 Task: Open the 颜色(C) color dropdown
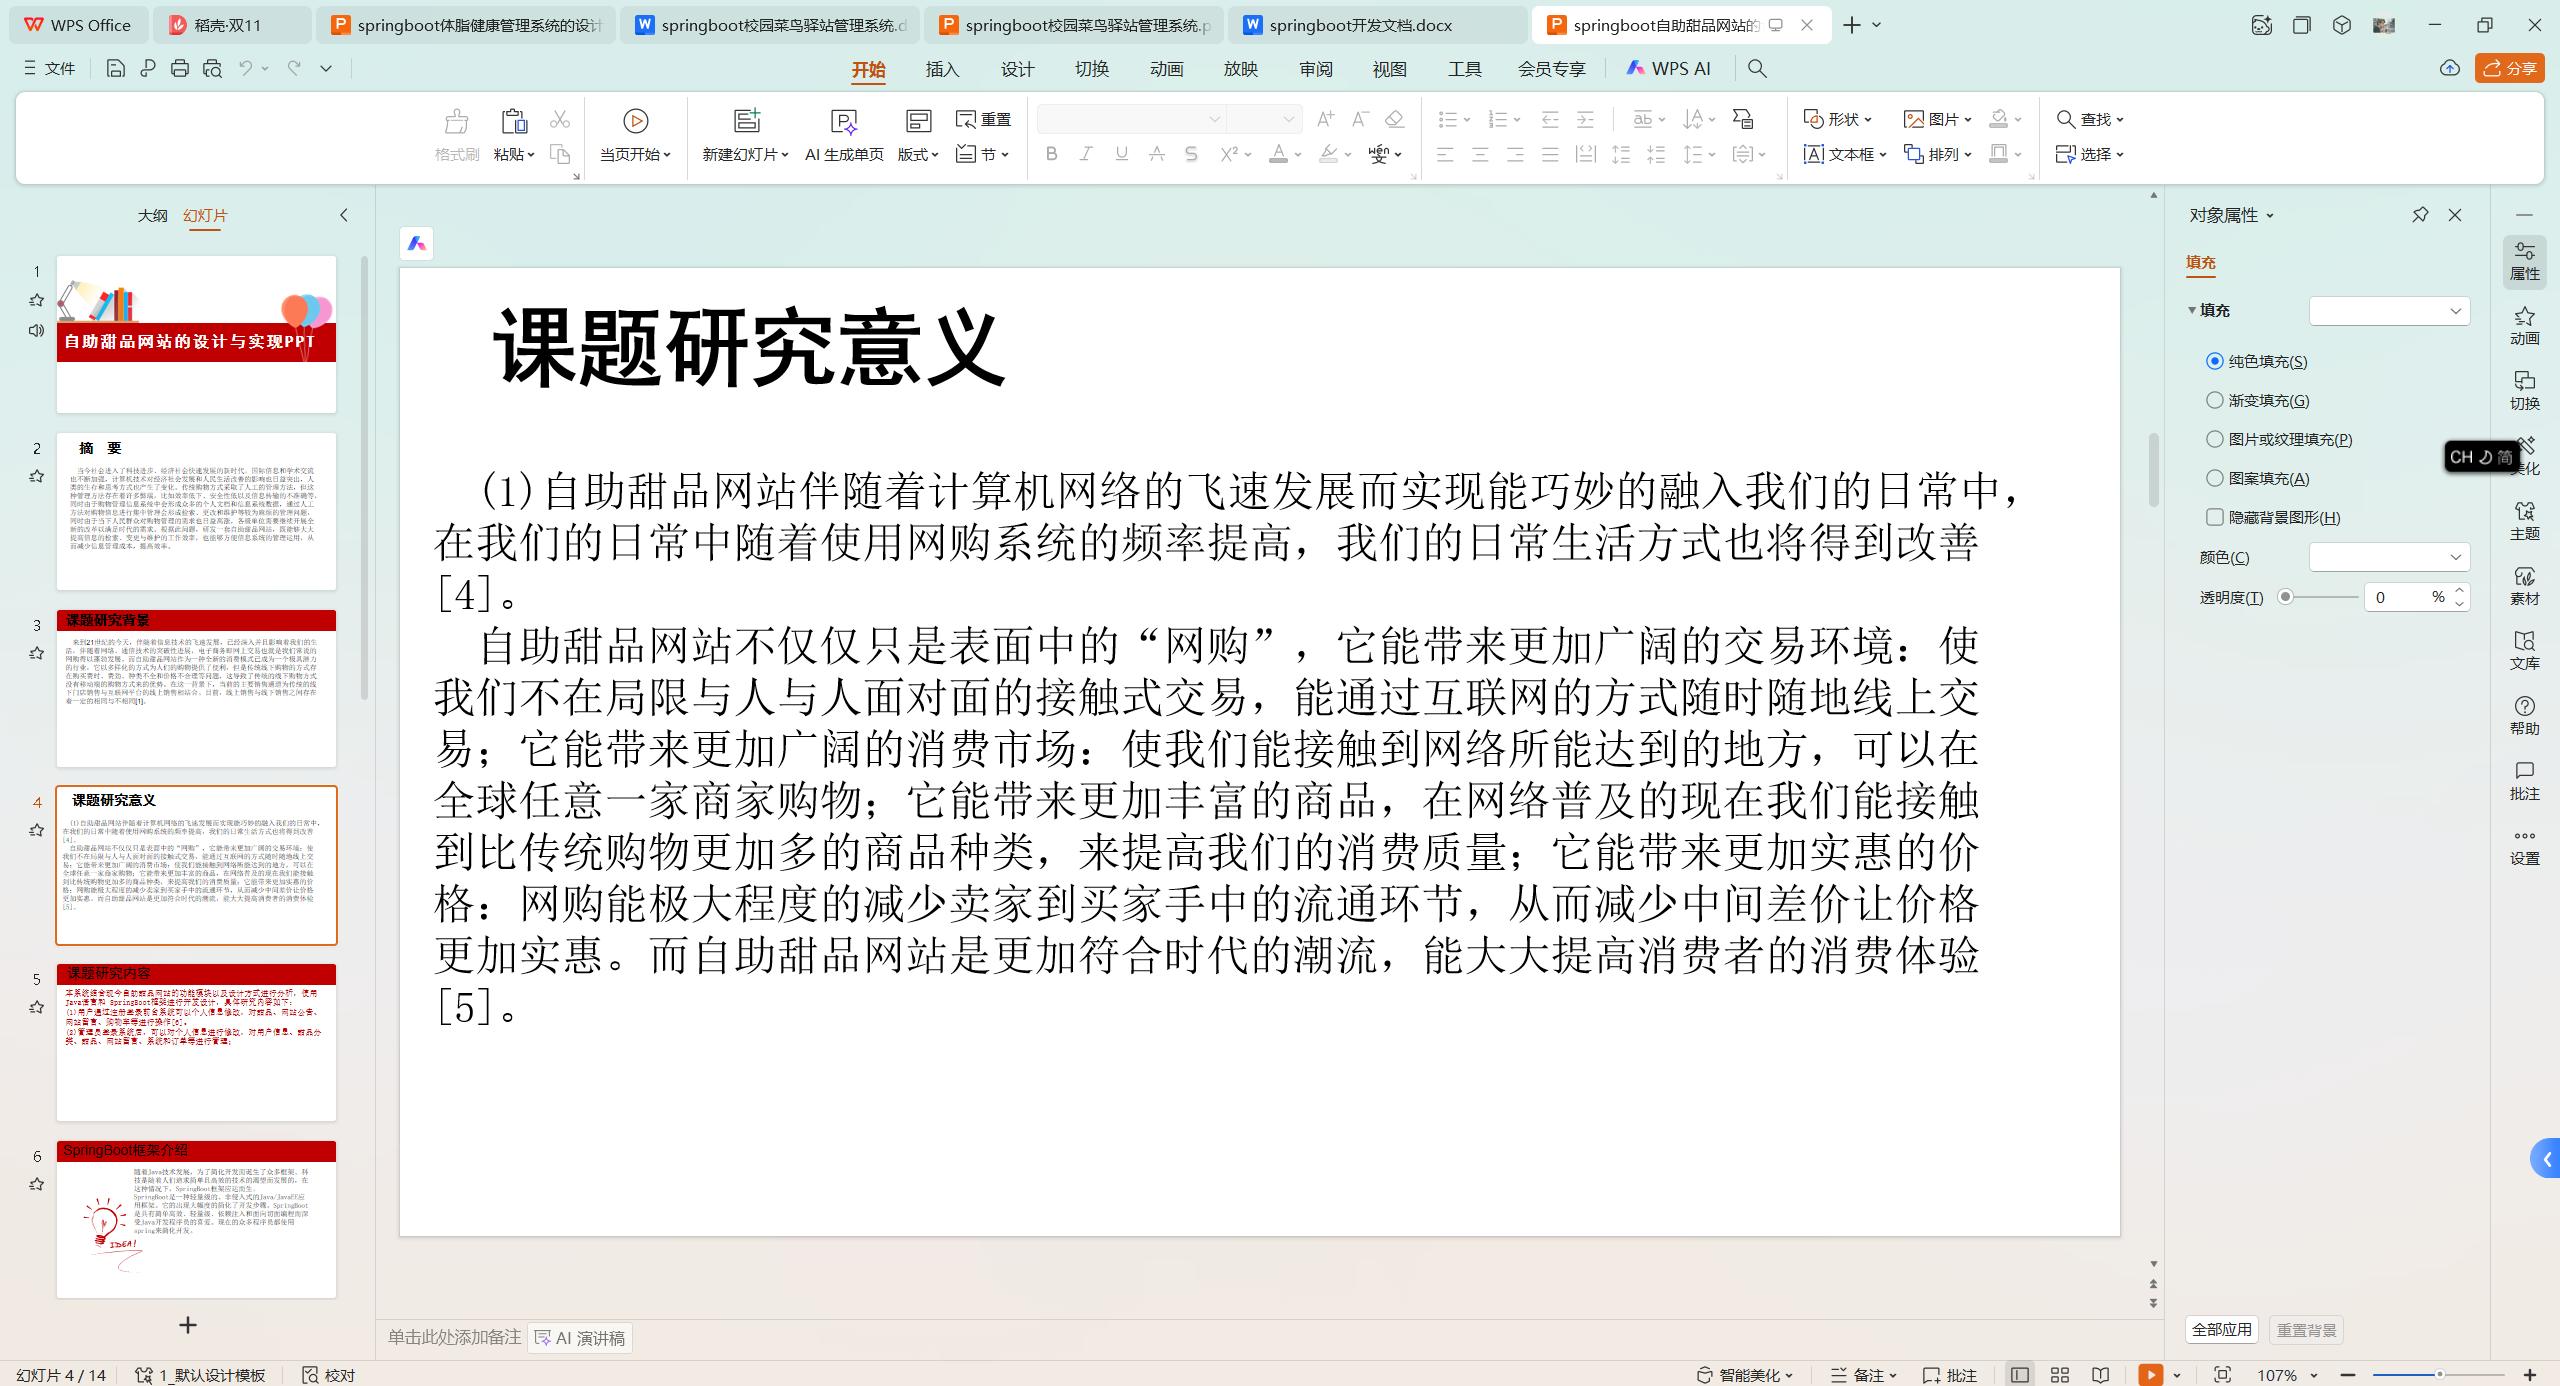pyautogui.click(x=2389, y=557)
